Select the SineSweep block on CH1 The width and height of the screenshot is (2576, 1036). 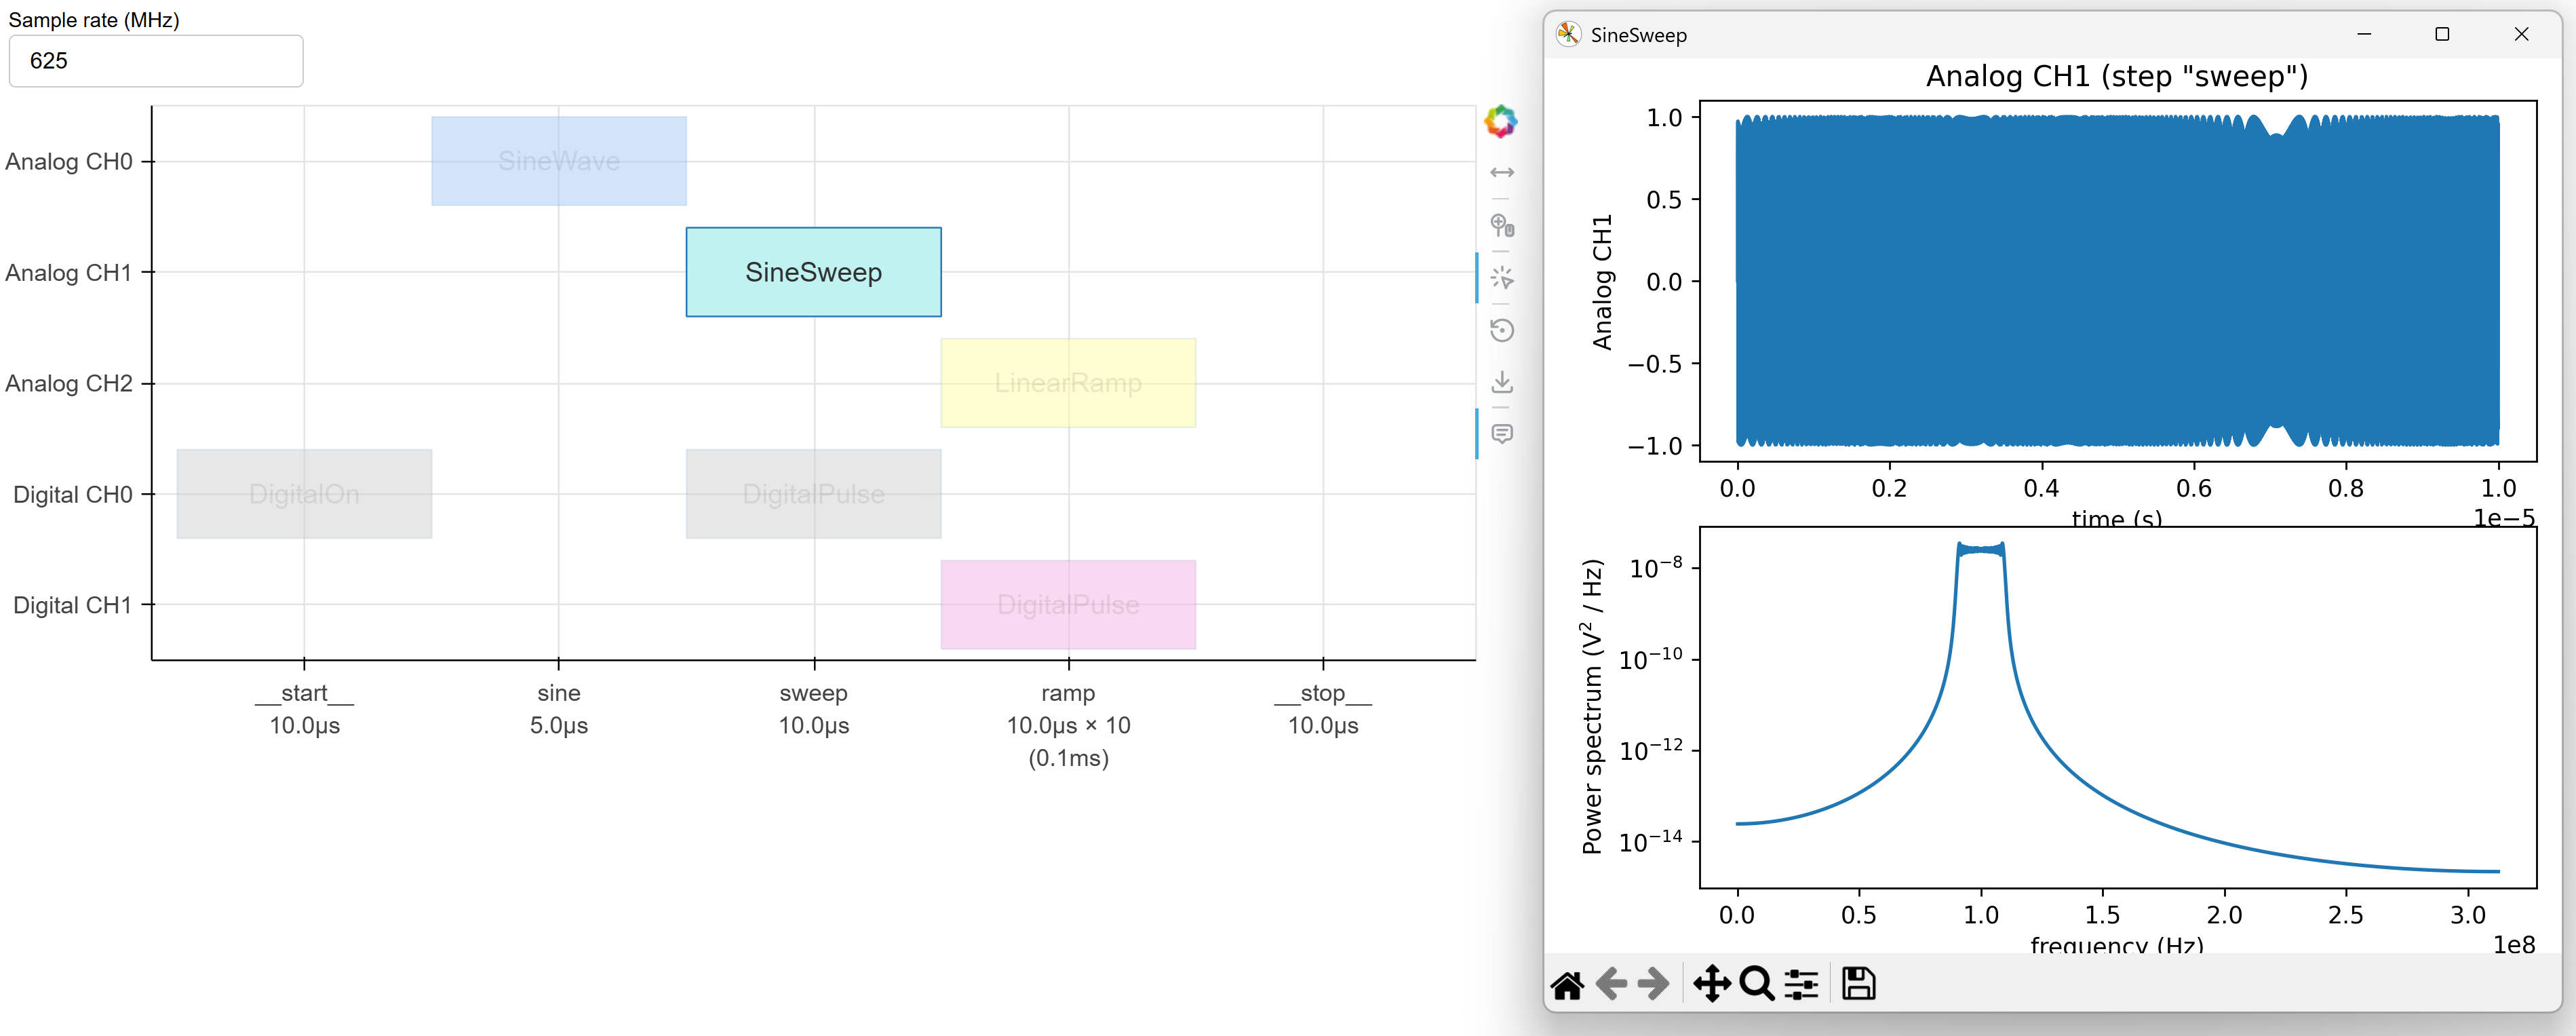click(x=813, y=272)
